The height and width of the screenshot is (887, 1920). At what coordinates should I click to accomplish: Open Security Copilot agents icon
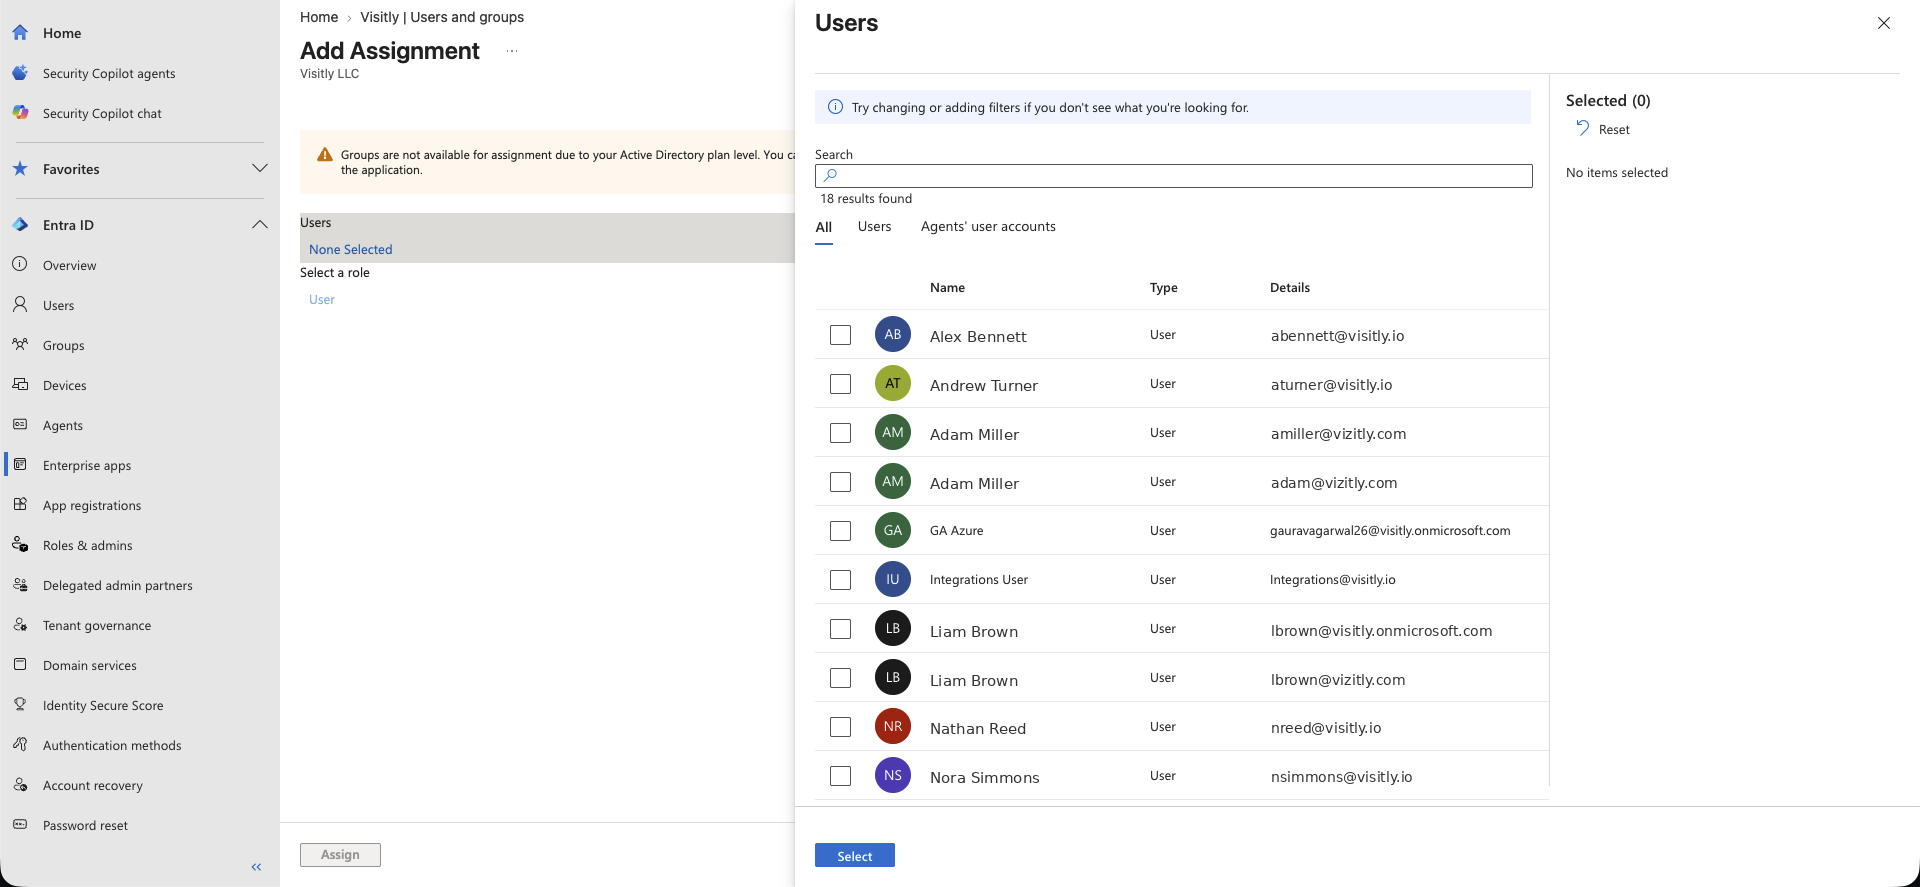[20, 73]
